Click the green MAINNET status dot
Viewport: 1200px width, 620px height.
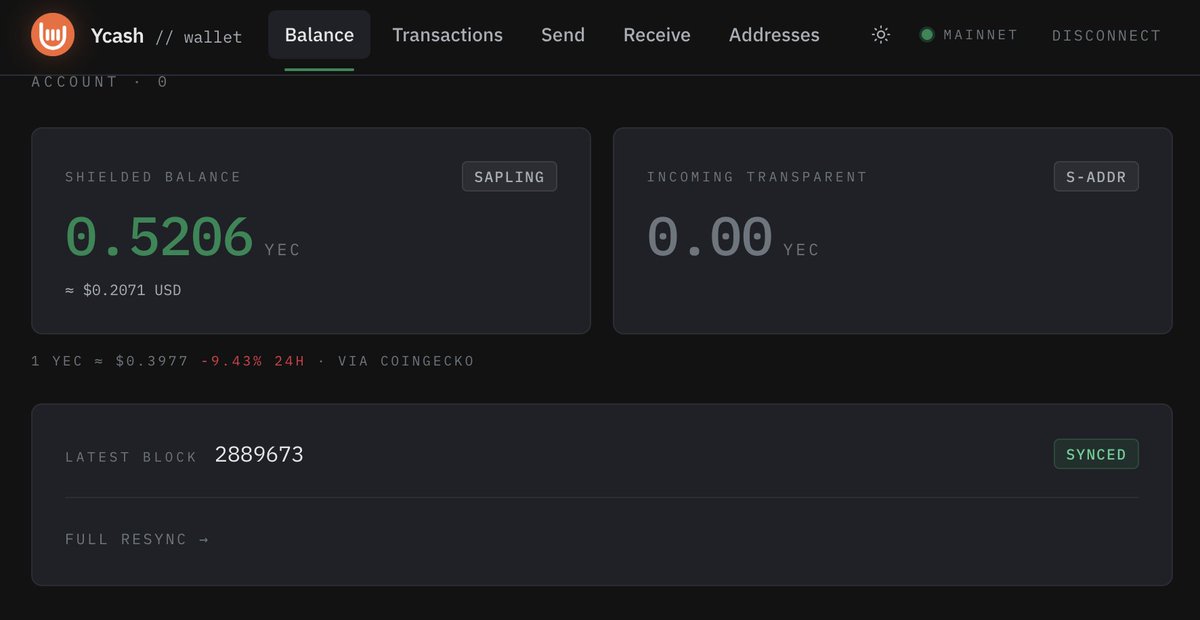coord(927,35)
